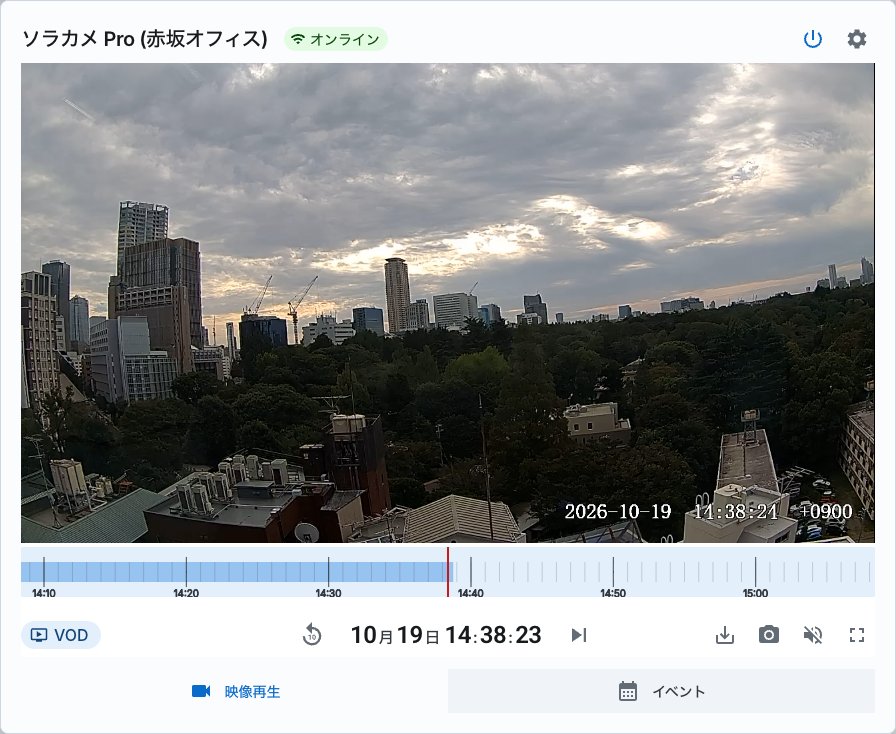This screenshot has width=896, height=734.
Task: Click 14:40 tick on the timeline
Action: 471,577
